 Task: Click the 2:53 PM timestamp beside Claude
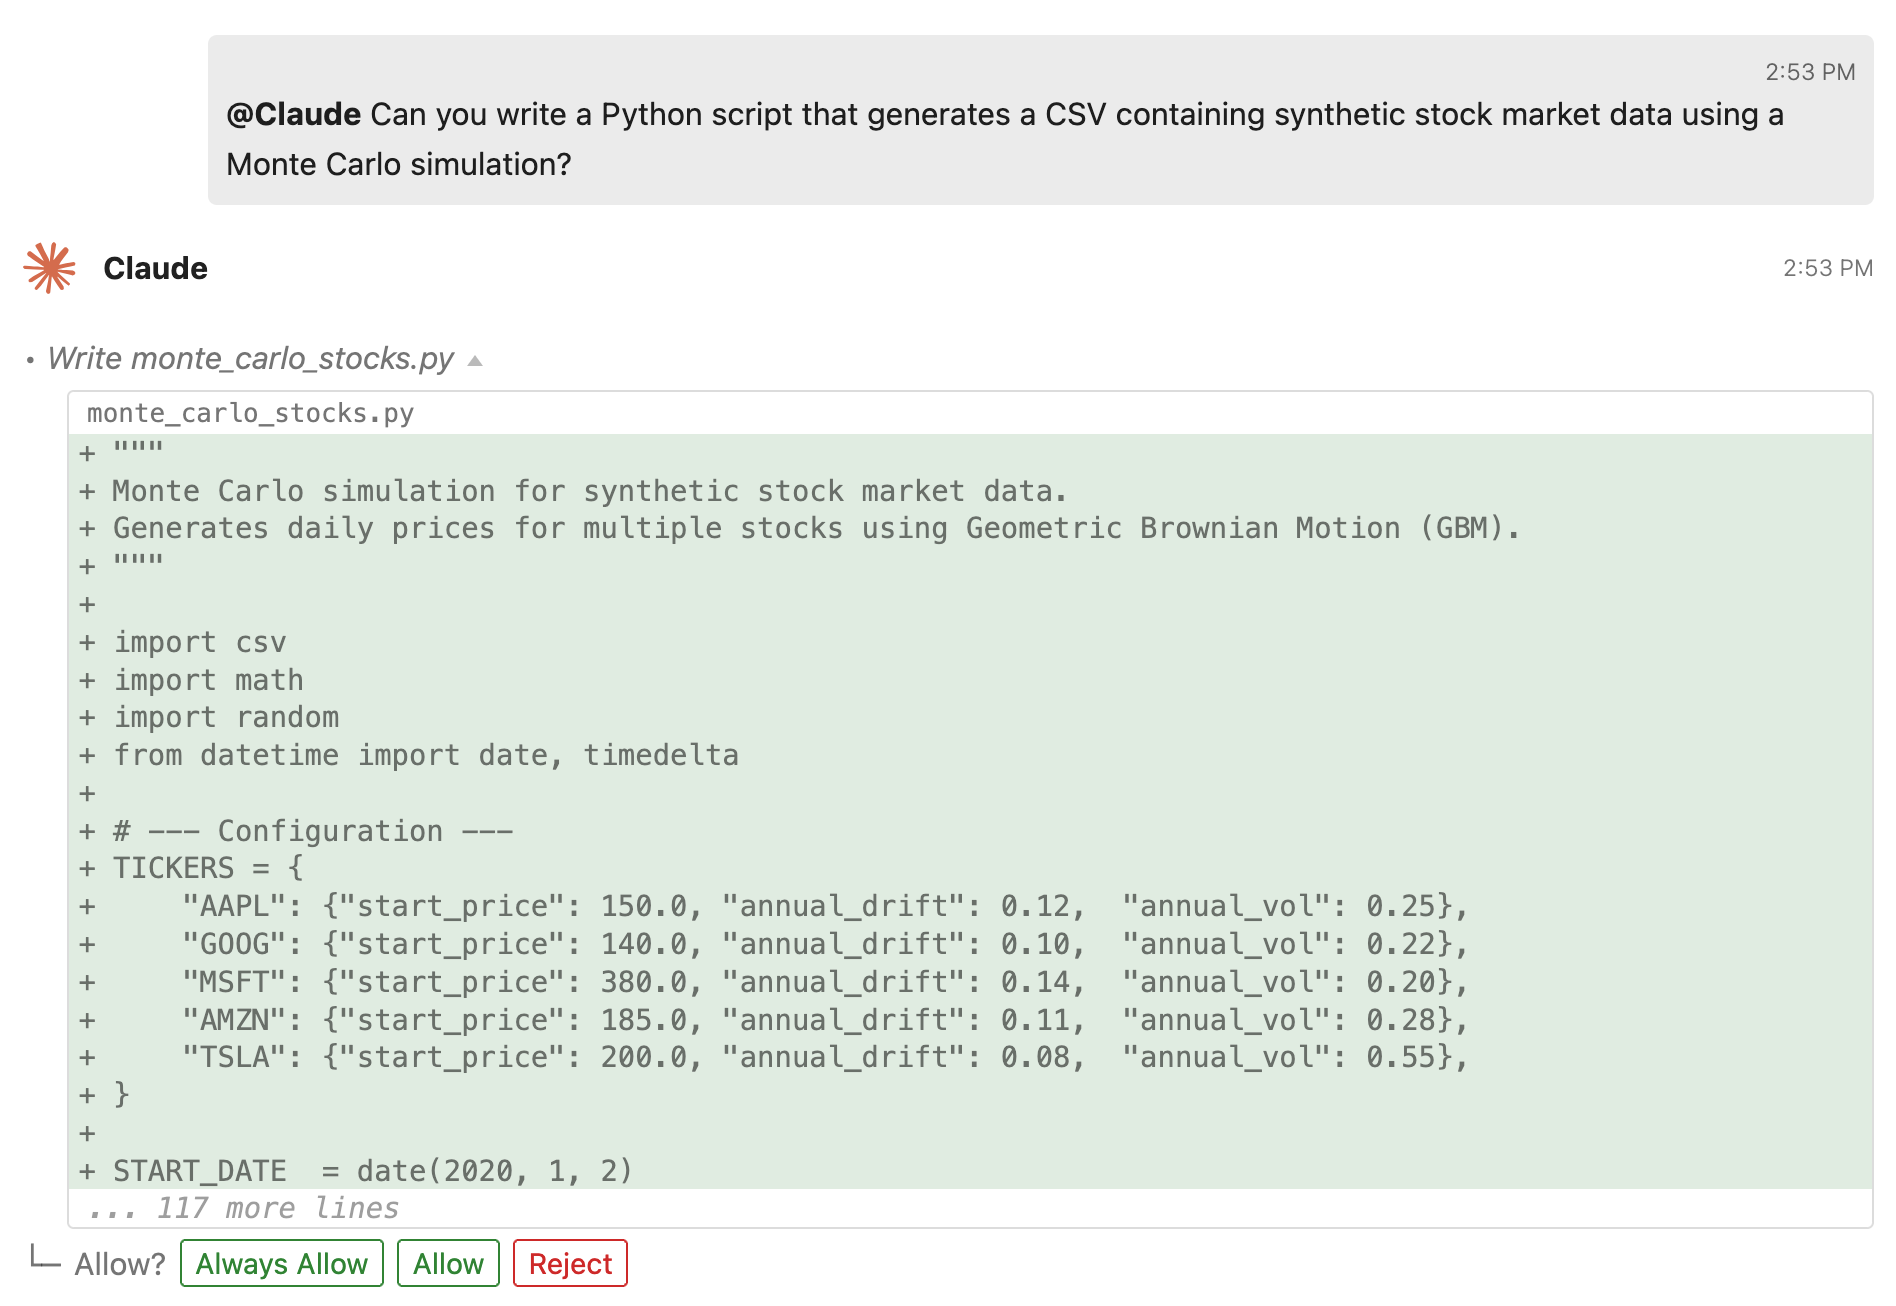pos(1828,268)
